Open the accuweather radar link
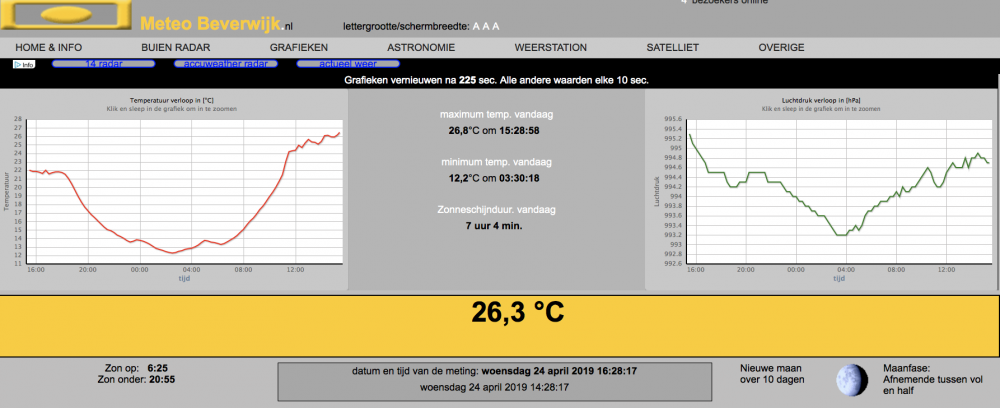 [x=226, y=64]
